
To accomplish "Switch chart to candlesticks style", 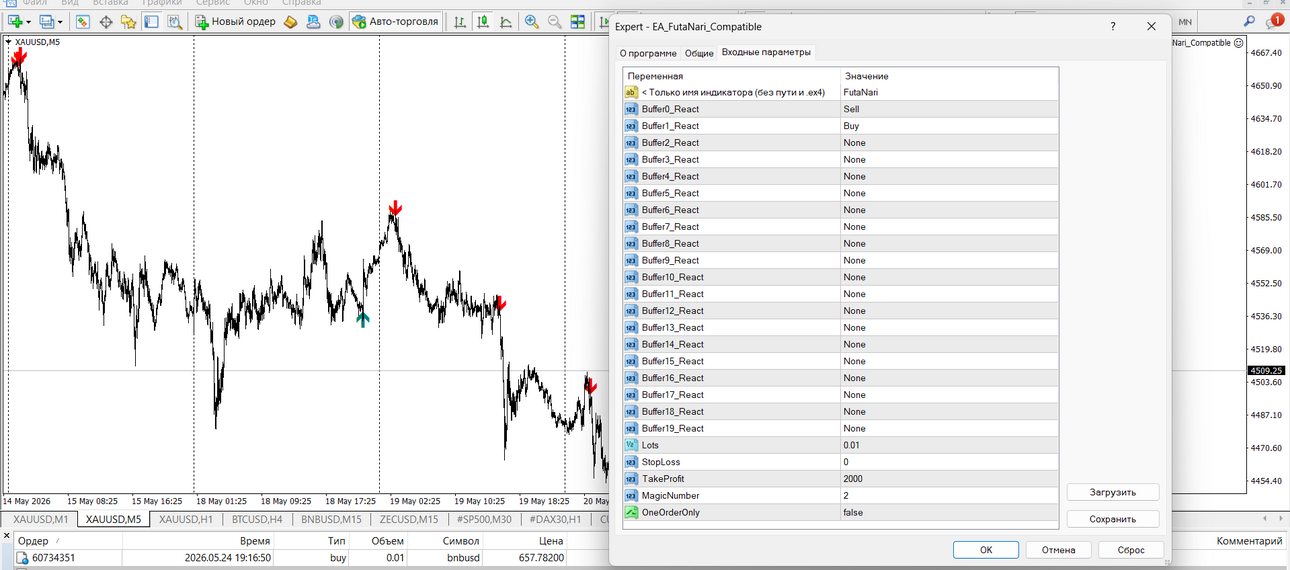I will coord(483,21).
